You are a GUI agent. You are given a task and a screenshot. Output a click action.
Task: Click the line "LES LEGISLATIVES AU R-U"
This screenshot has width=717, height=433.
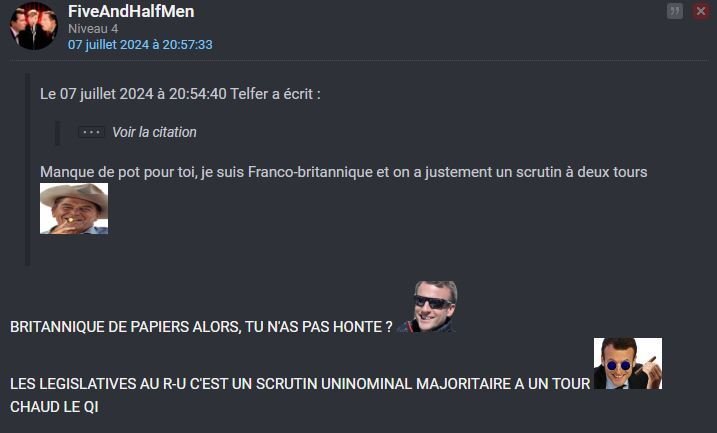pyautogui.click(x=300, y=384)
